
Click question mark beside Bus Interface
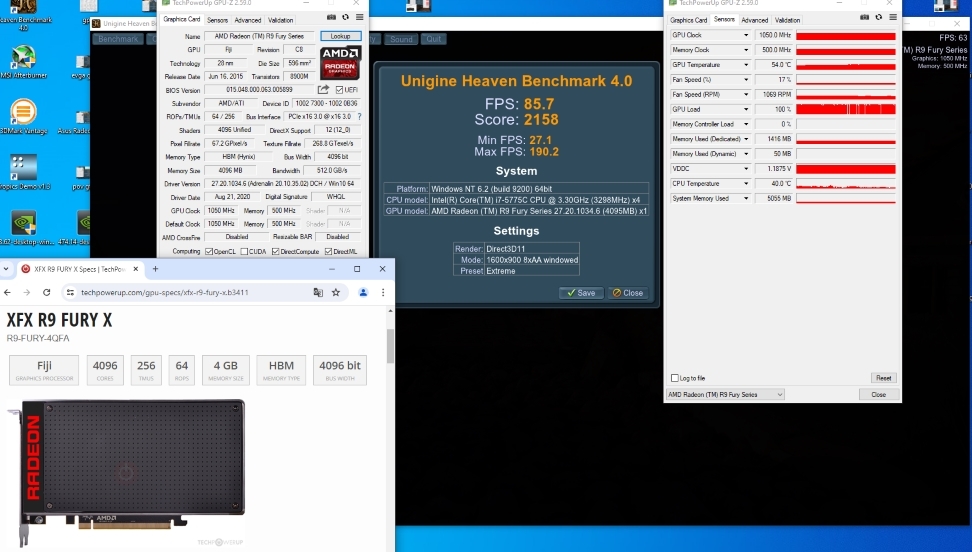click(360, 117)
